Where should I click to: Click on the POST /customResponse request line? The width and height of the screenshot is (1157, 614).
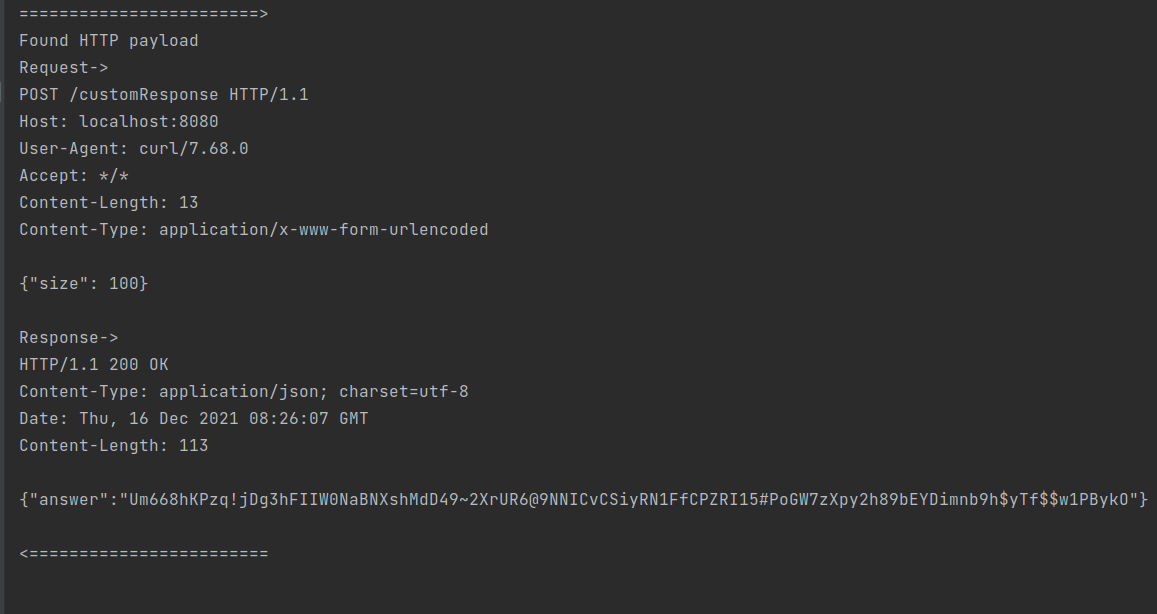click(164, 94)
